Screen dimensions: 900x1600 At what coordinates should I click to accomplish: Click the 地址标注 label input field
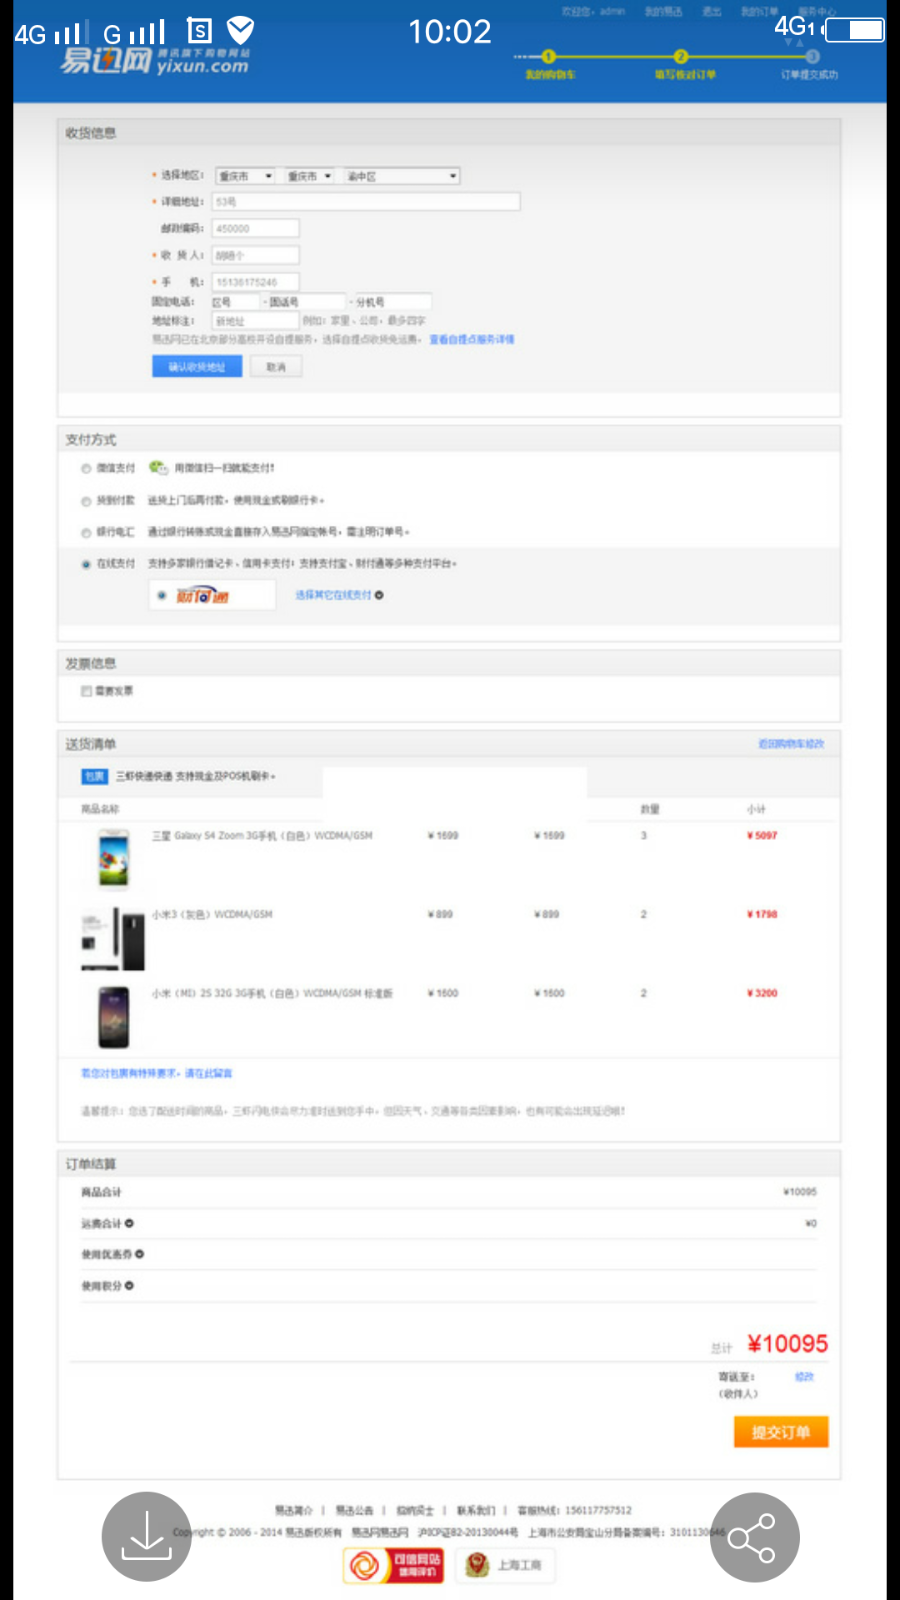[255, 321]
